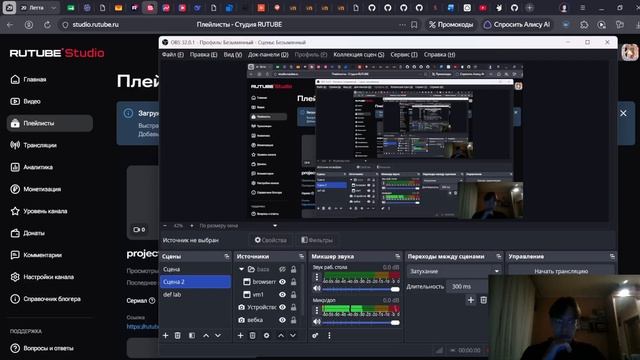This screenshot has height=360, width=640.
Task: Open Док-панели menu in OBS
Action: [268, 55]
